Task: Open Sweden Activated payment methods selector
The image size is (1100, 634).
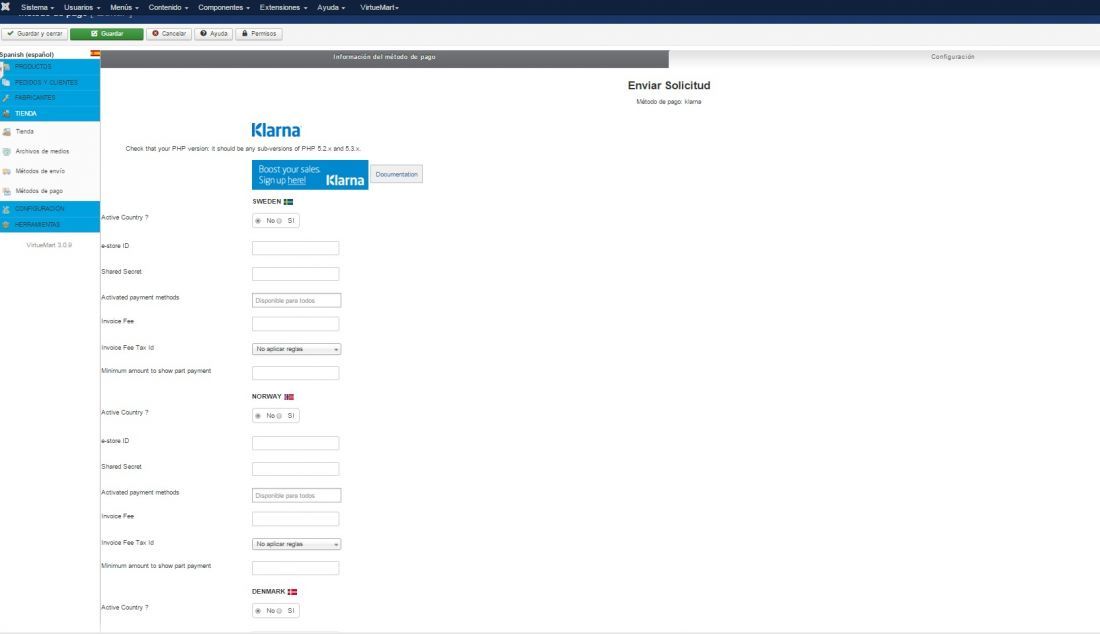Action: 296,300
